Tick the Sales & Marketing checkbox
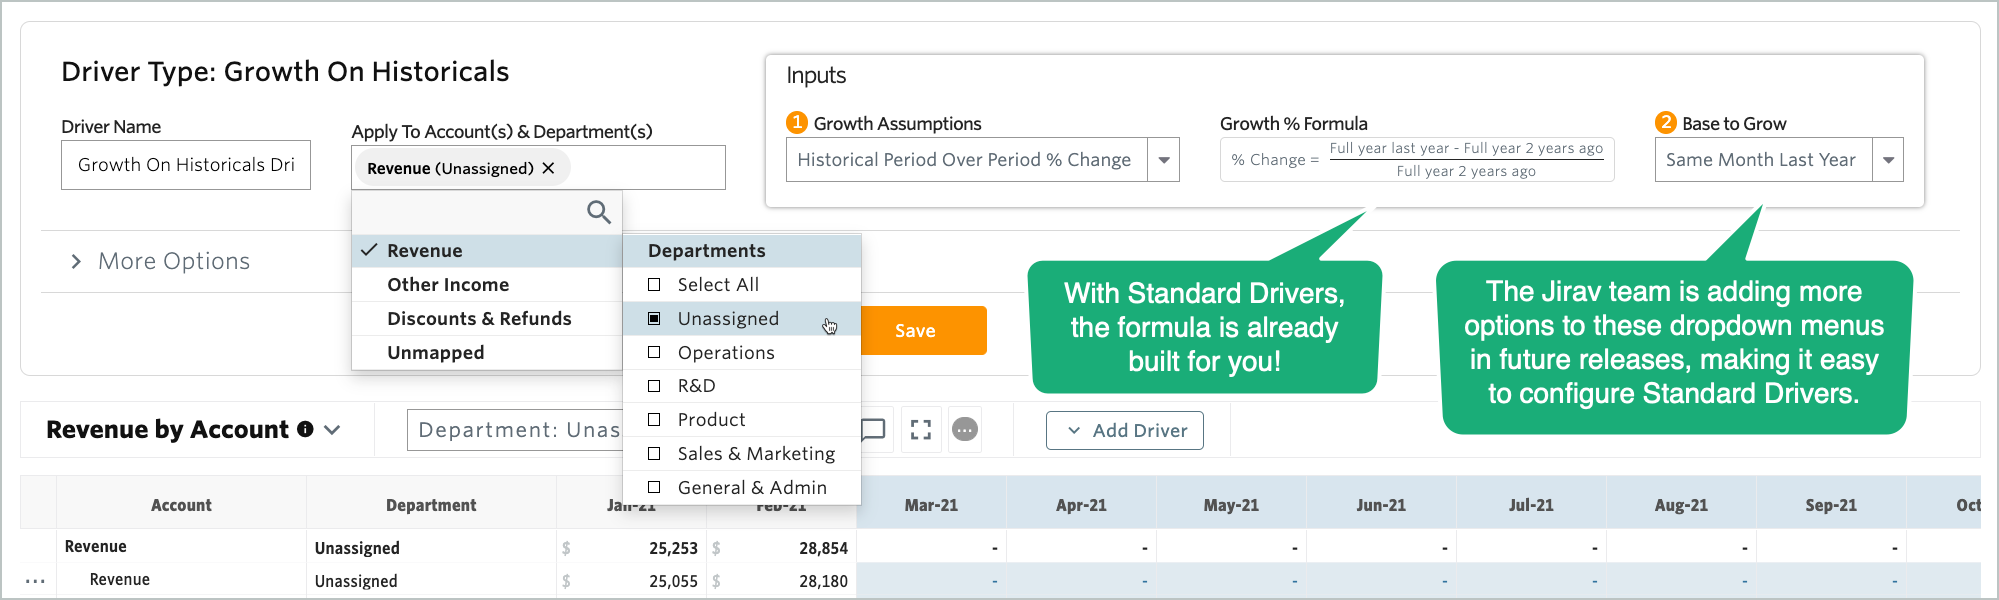 [x=654, y=454]
